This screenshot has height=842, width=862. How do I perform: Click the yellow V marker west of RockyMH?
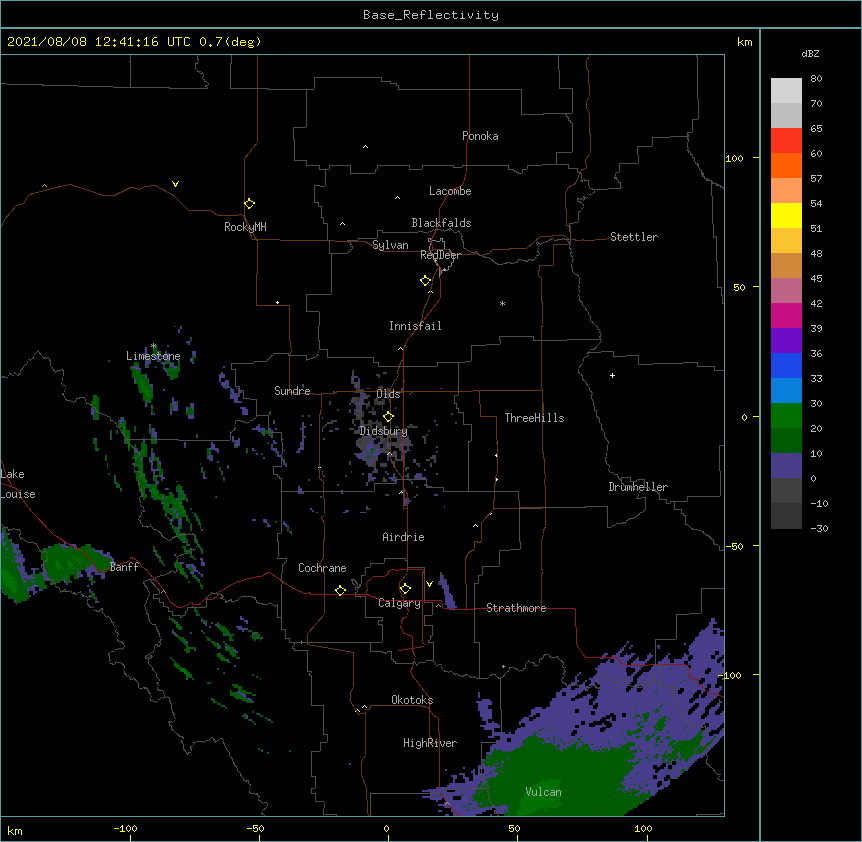click(x=175, y=184)
